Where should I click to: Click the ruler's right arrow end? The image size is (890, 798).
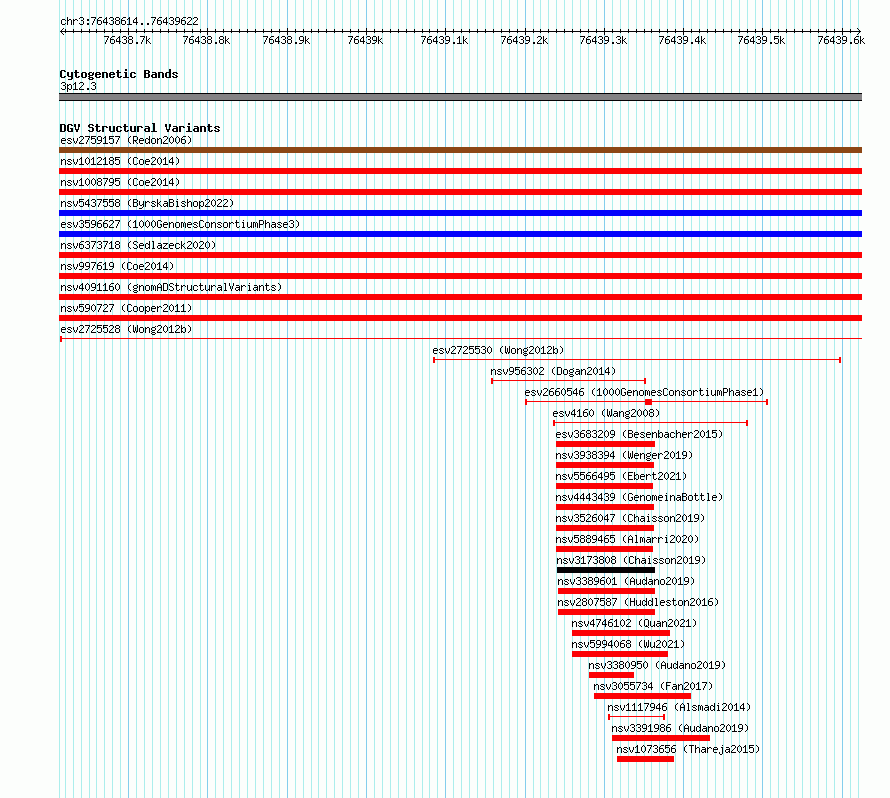point(859,31)
